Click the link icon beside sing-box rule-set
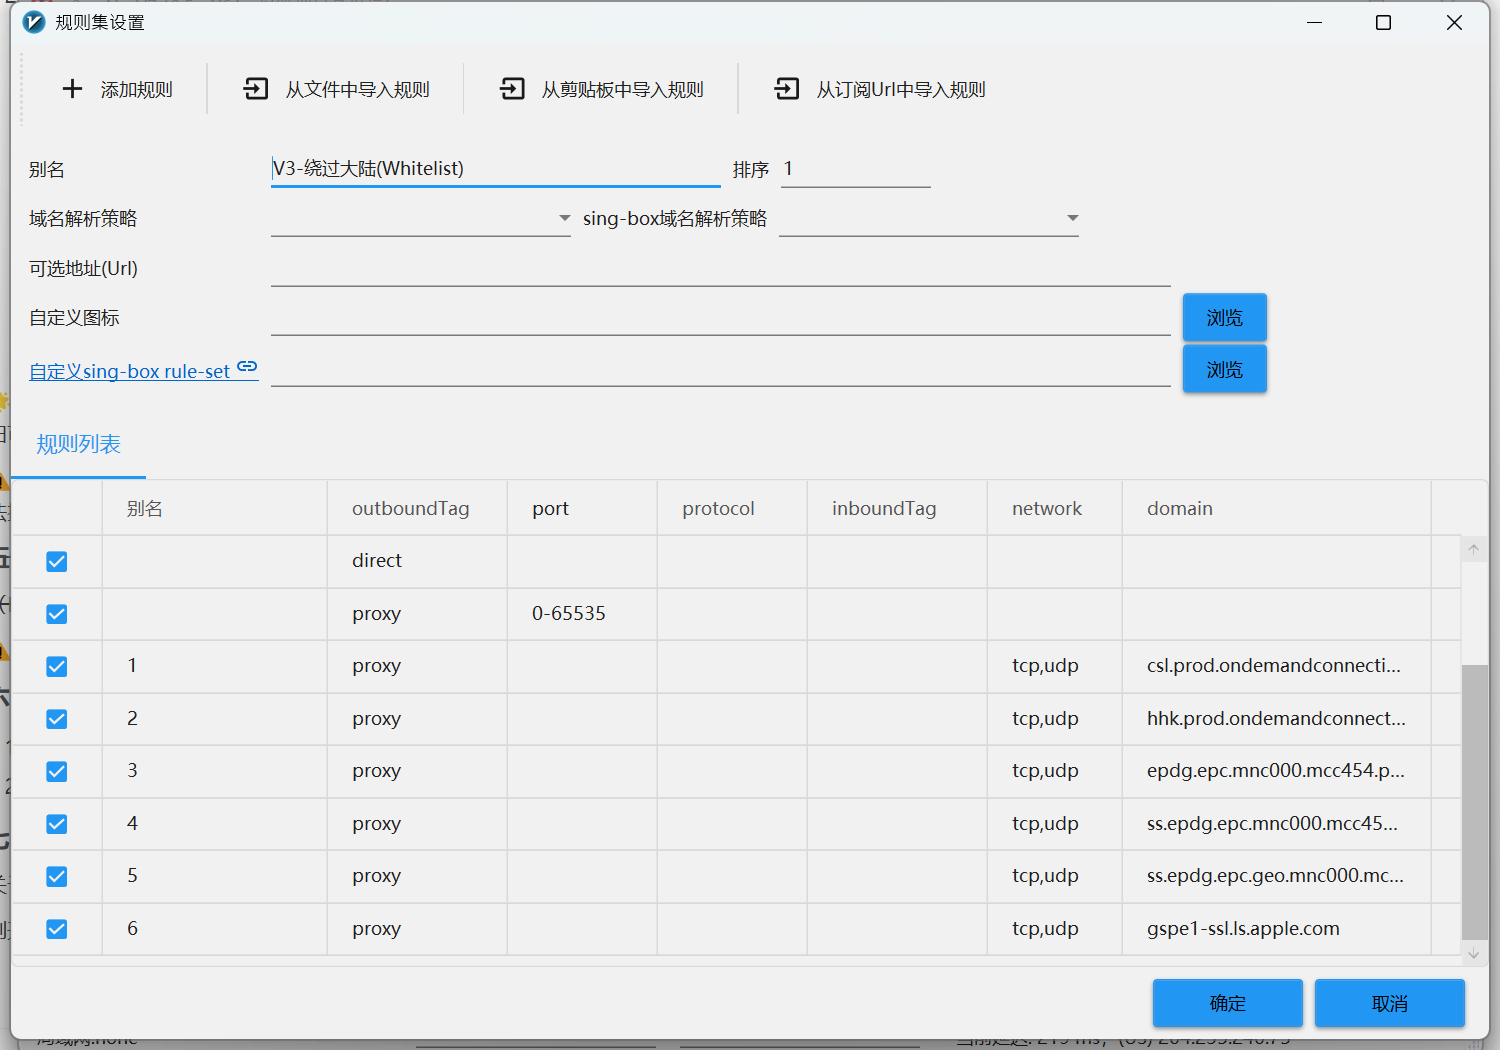This screenshot has height=1050, width=1500. tap(247, 367)
